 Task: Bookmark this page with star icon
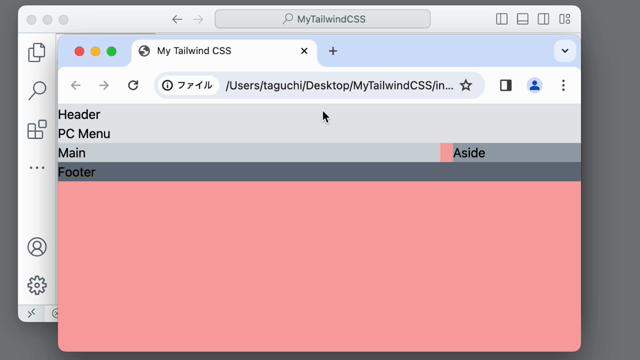(466, 85)
